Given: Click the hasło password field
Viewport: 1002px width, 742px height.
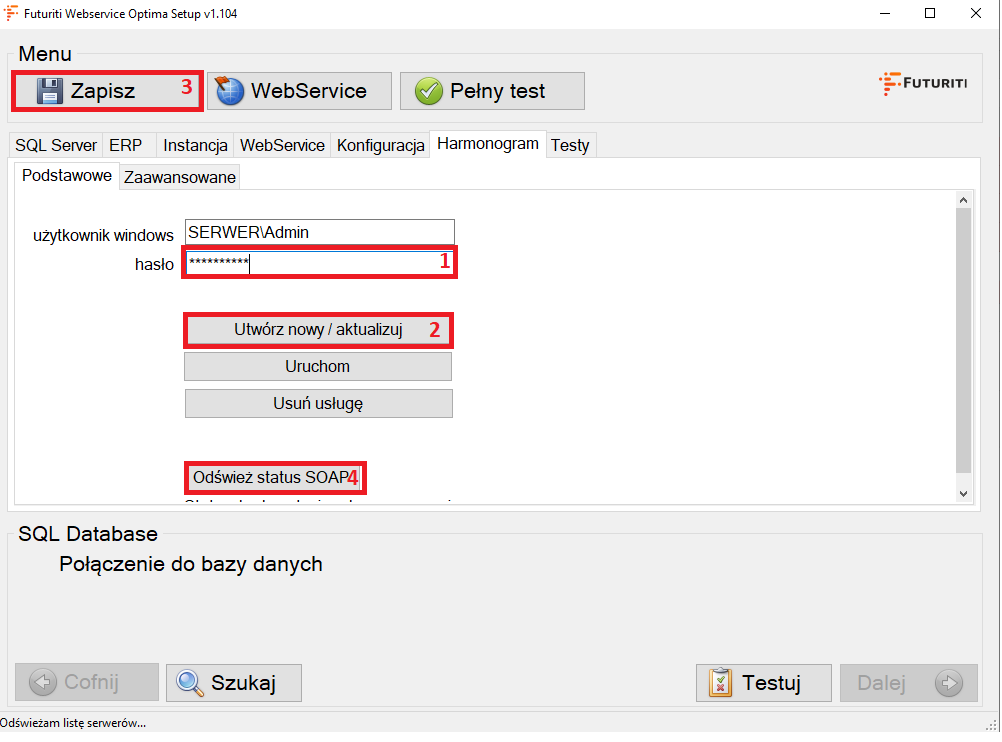Looking at the screenshot, I should 318,263.
